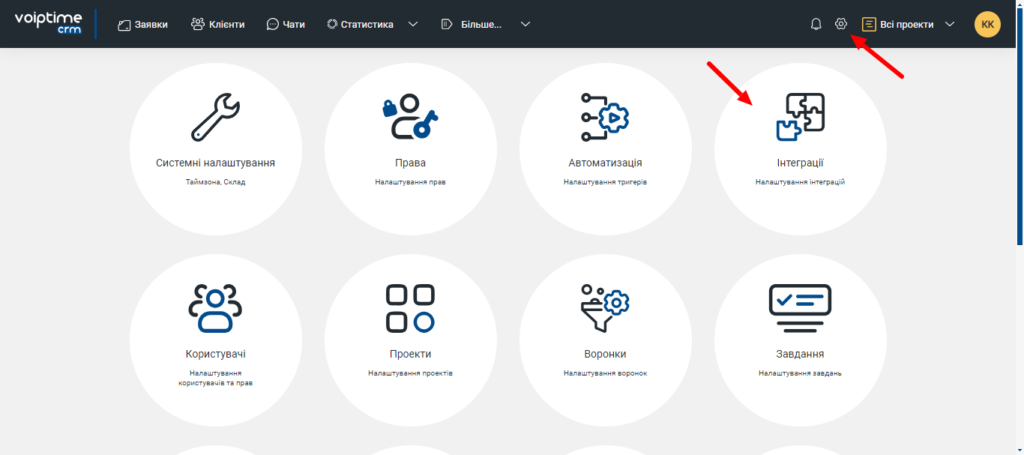Click the 'Налаштування інтеграцій' subtitle
1024x455 pixels.
800,182
